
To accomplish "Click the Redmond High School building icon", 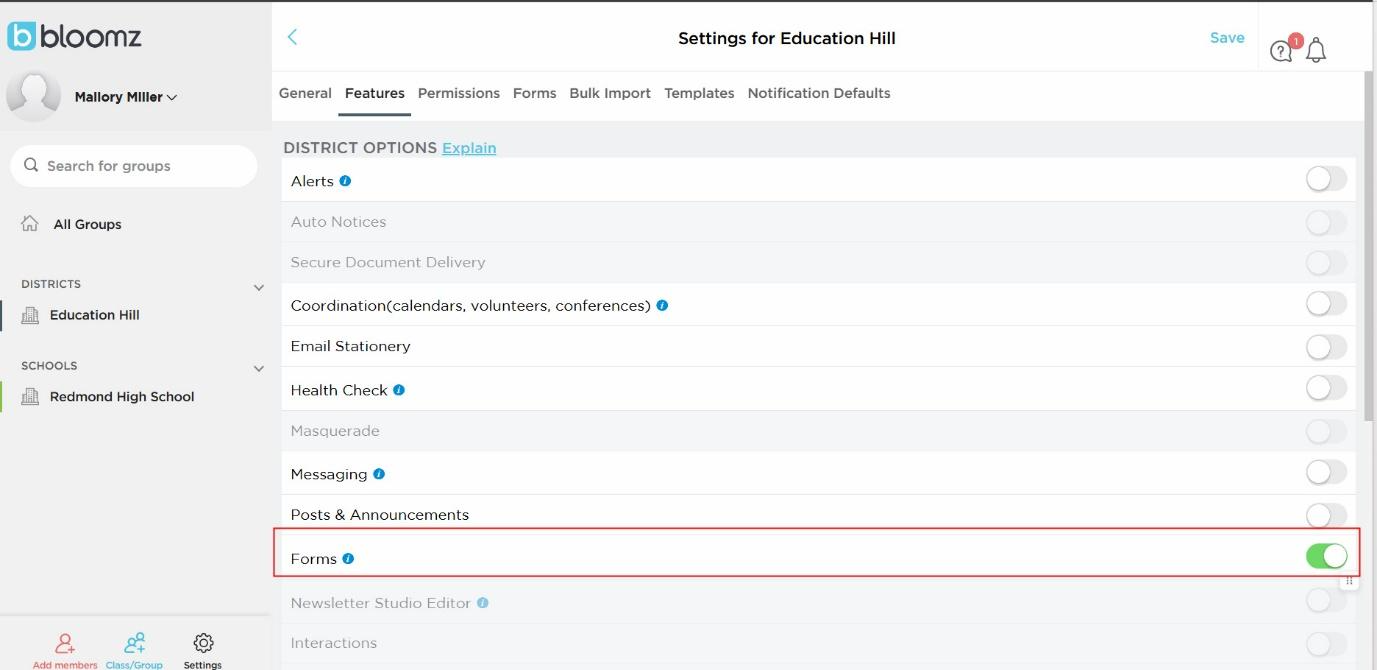I will [30, 397].
